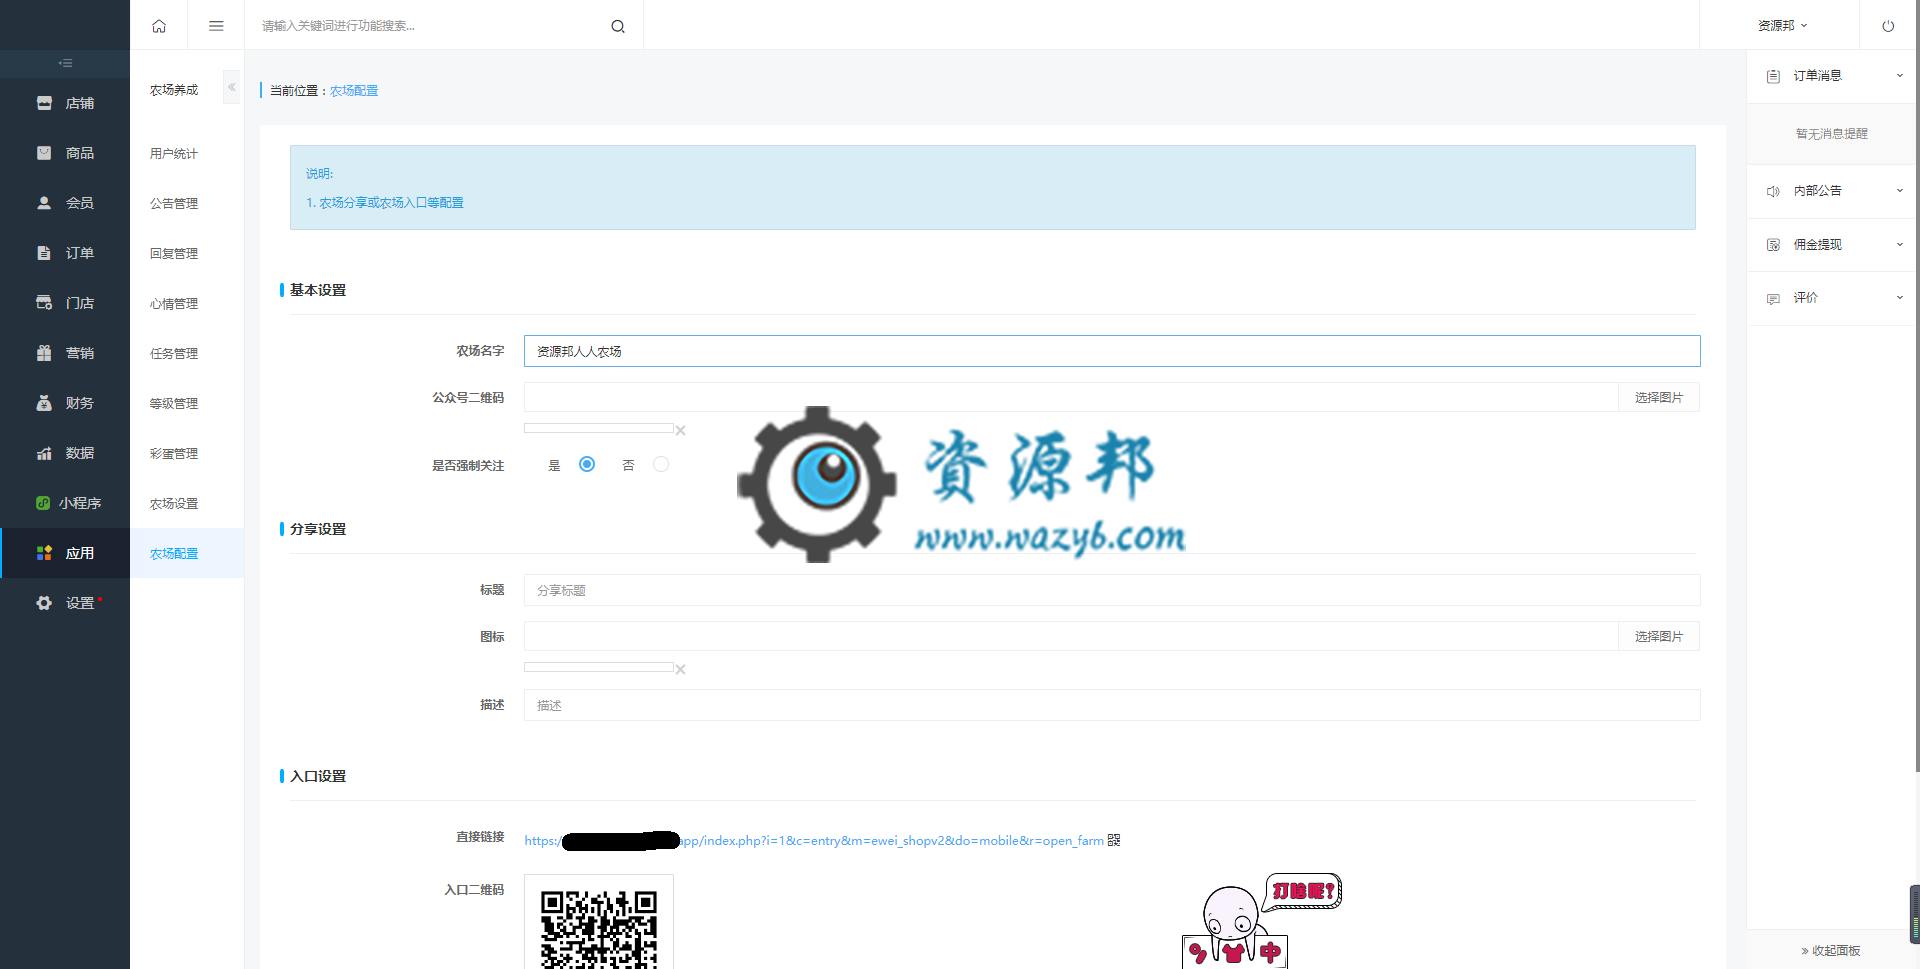Open the 门店 stores section
Screen dimensions: 1920x969
(x=65, y=303)
